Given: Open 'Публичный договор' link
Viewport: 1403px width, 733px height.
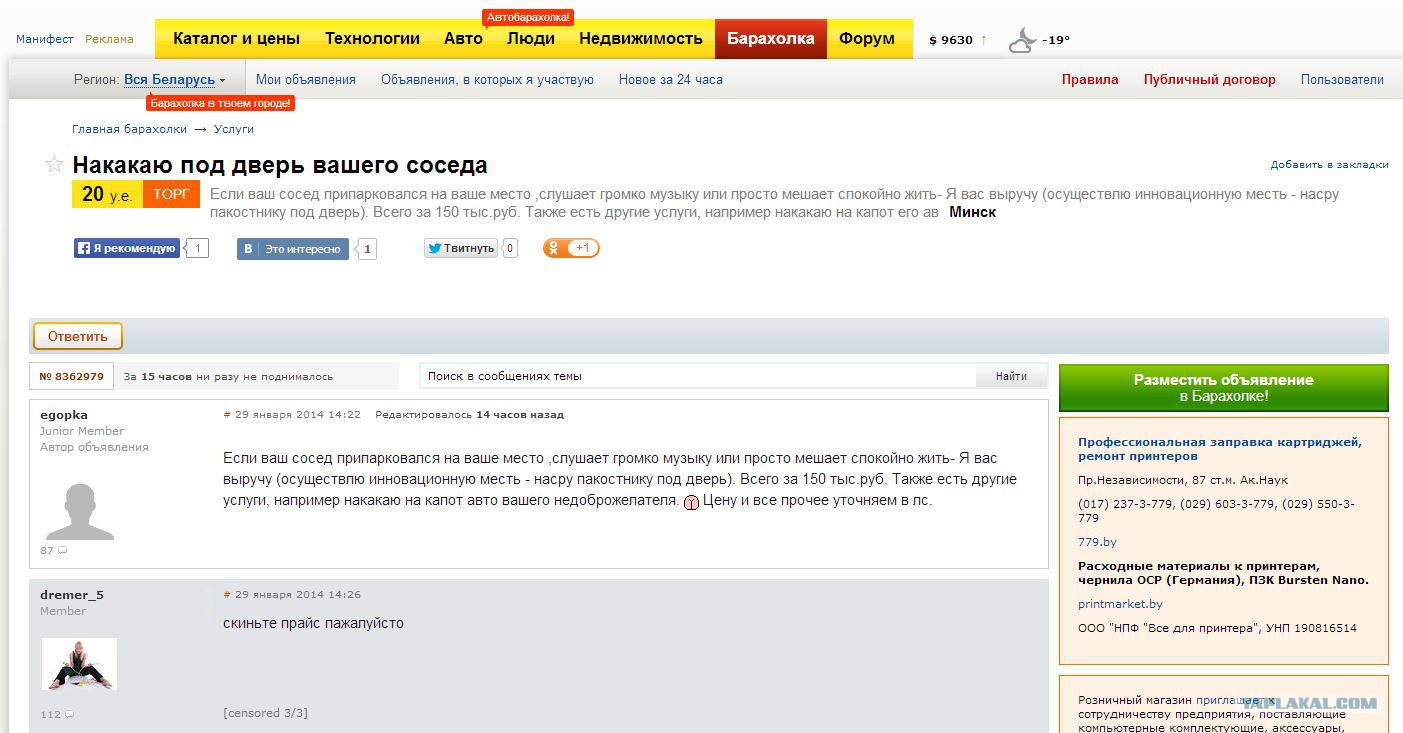Looking at the screenshot, I should click(1210, 79).
